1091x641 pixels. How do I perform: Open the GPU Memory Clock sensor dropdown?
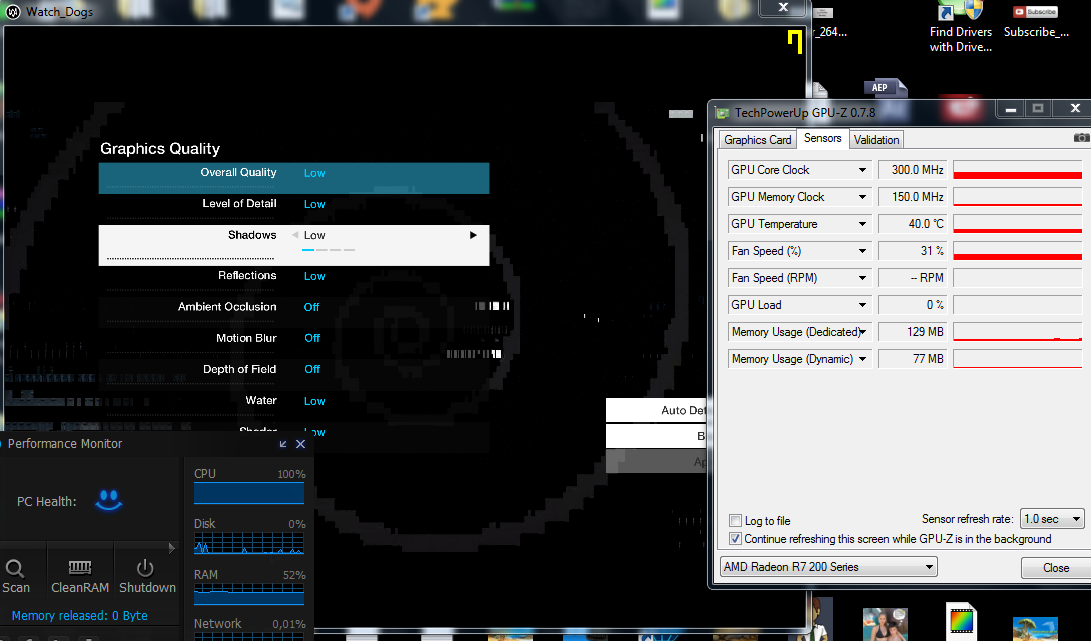[862, 197]
